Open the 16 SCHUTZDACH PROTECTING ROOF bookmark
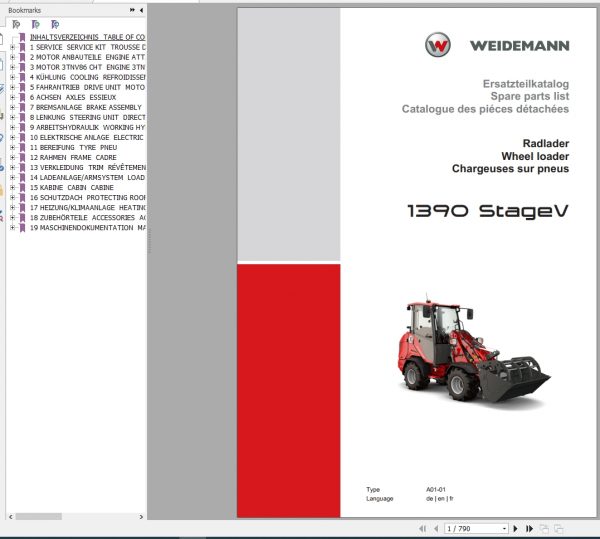Screen dimensions: 600x539 [87, 197]
